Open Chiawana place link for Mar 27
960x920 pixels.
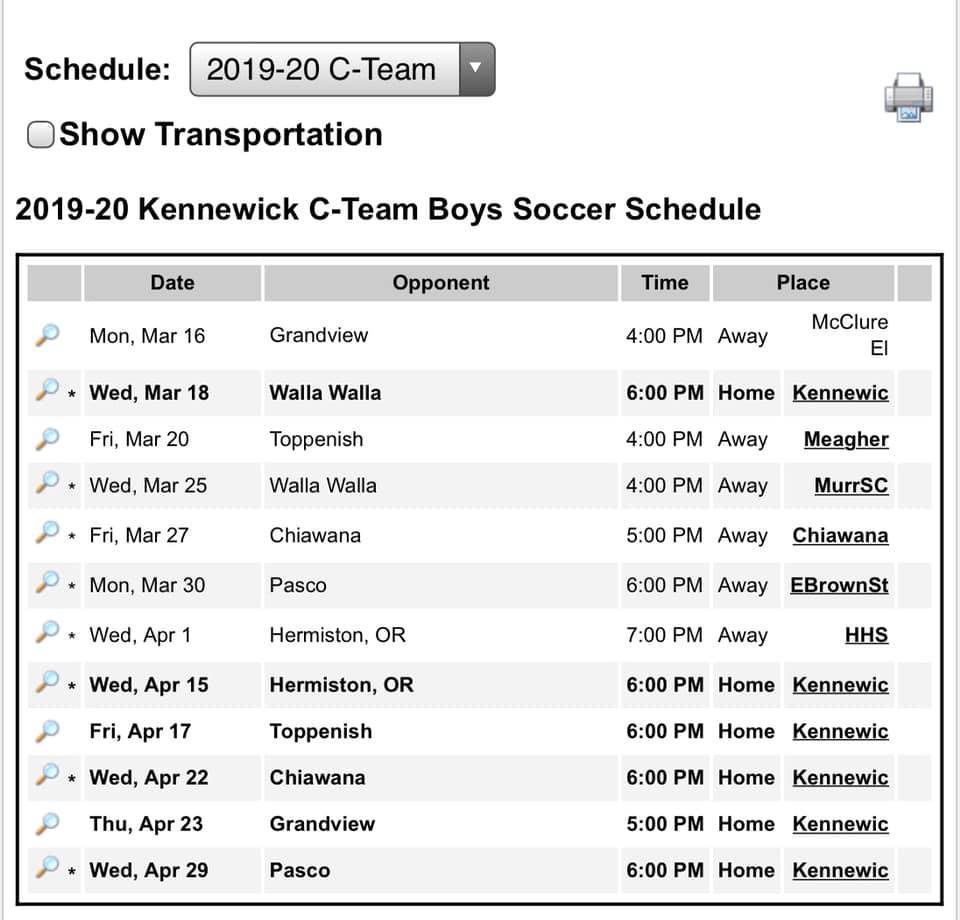coord(840,536)
